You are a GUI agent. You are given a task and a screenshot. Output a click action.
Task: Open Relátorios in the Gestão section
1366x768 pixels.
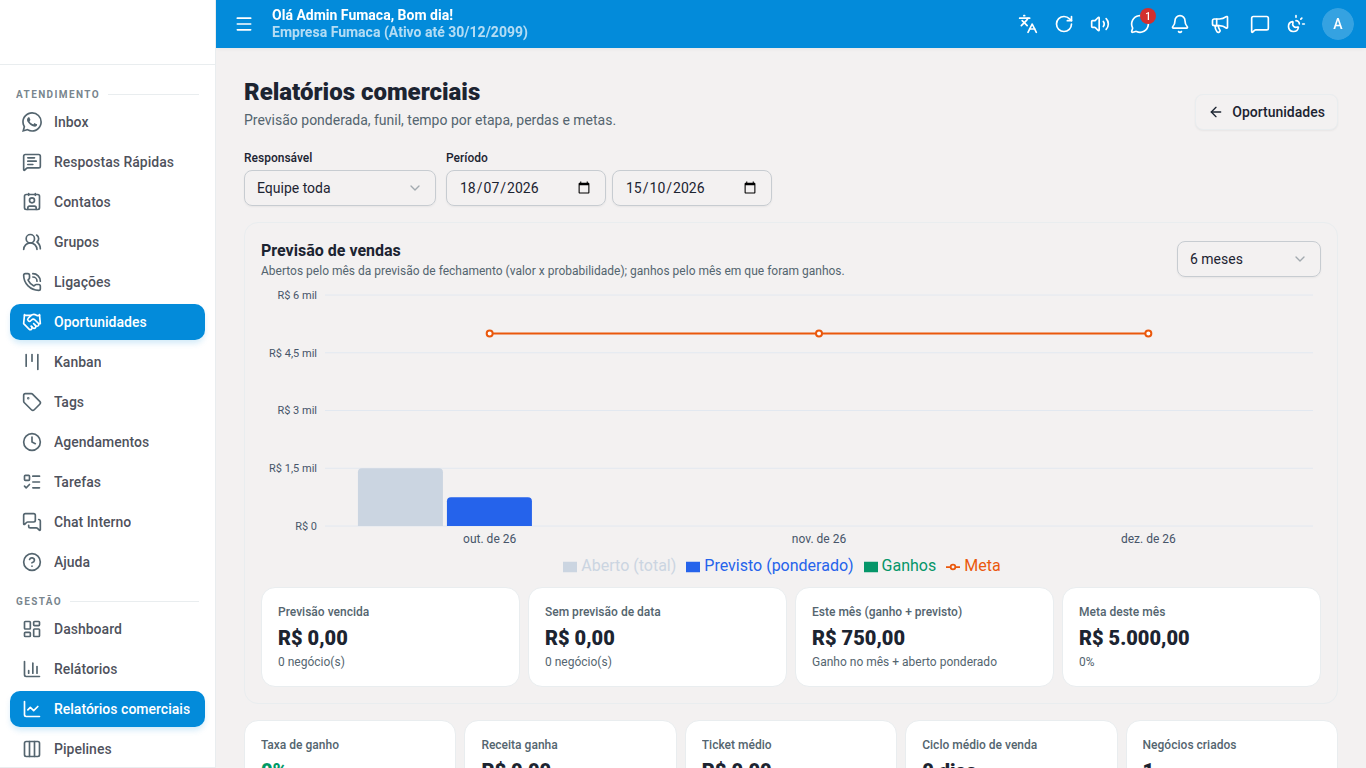(108, 669)
